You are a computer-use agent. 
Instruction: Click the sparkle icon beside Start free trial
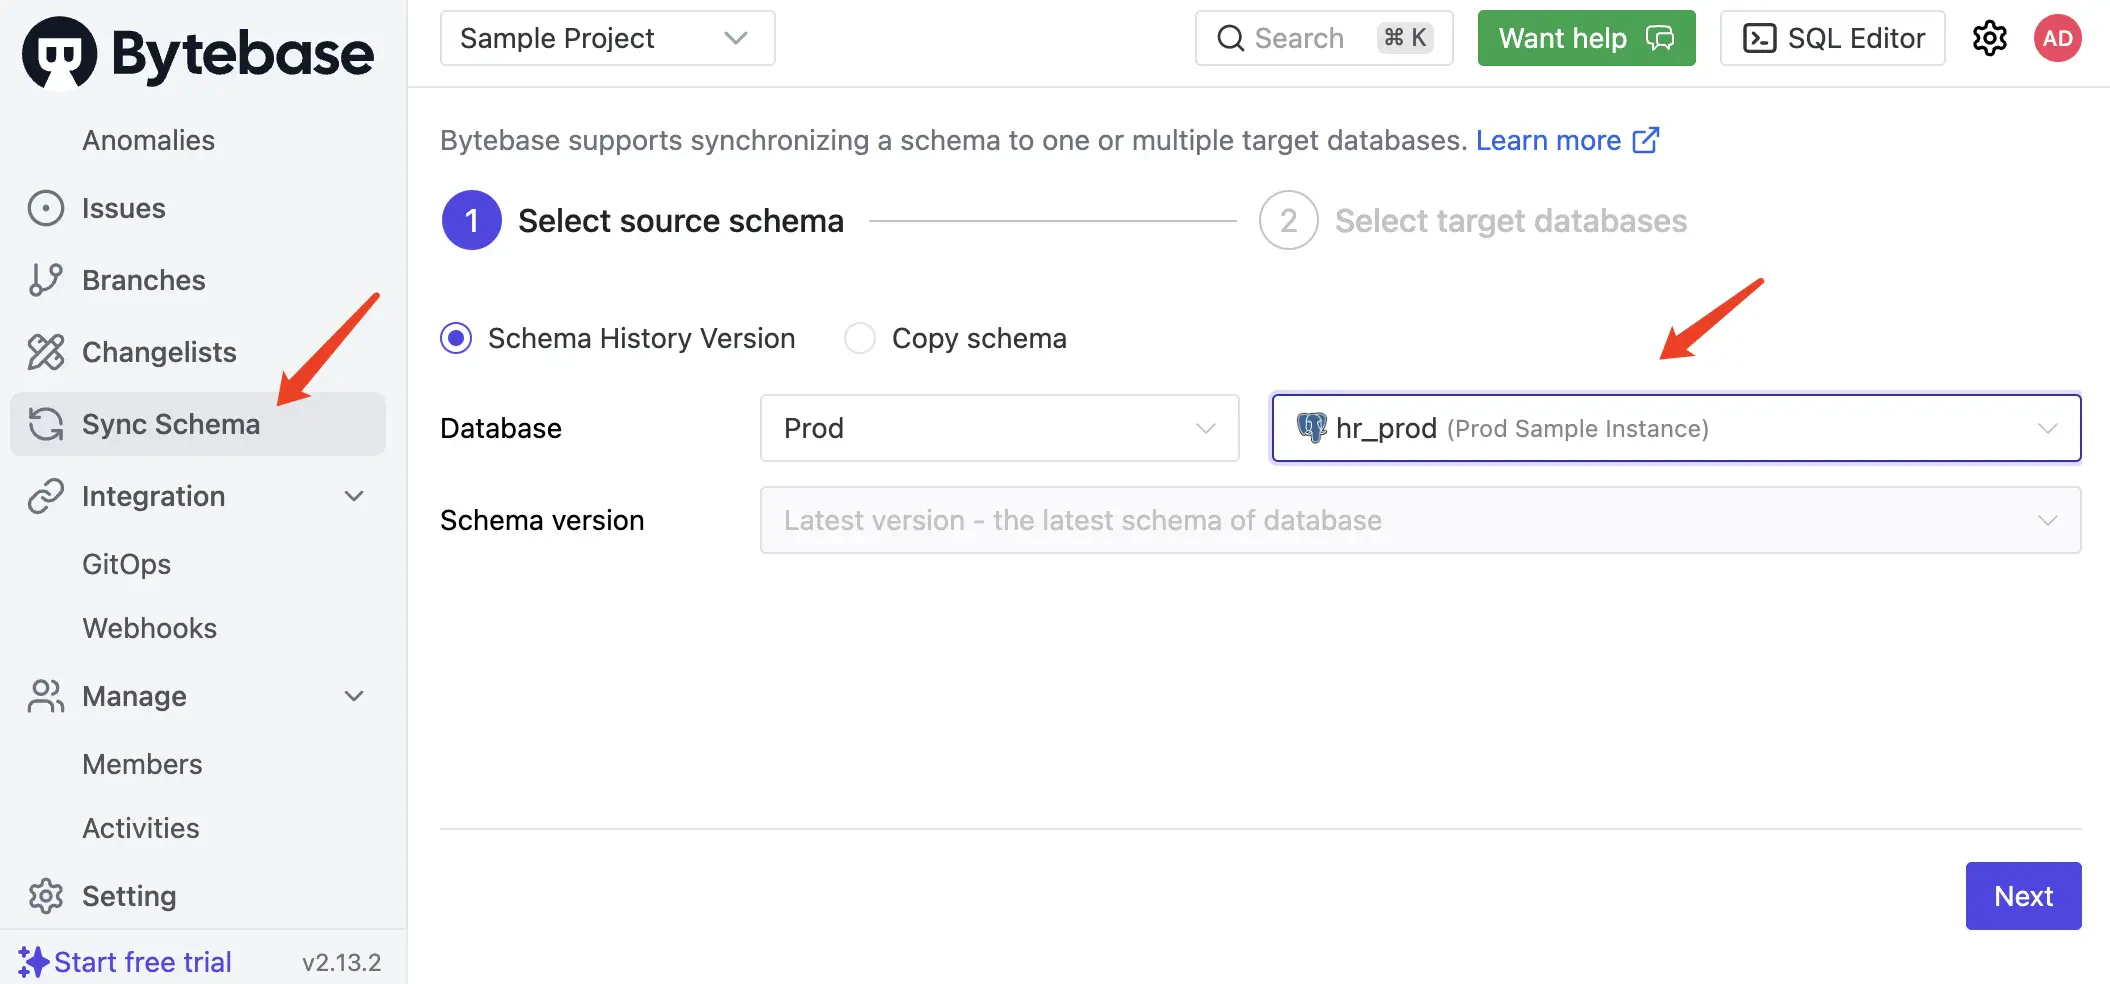33,962
